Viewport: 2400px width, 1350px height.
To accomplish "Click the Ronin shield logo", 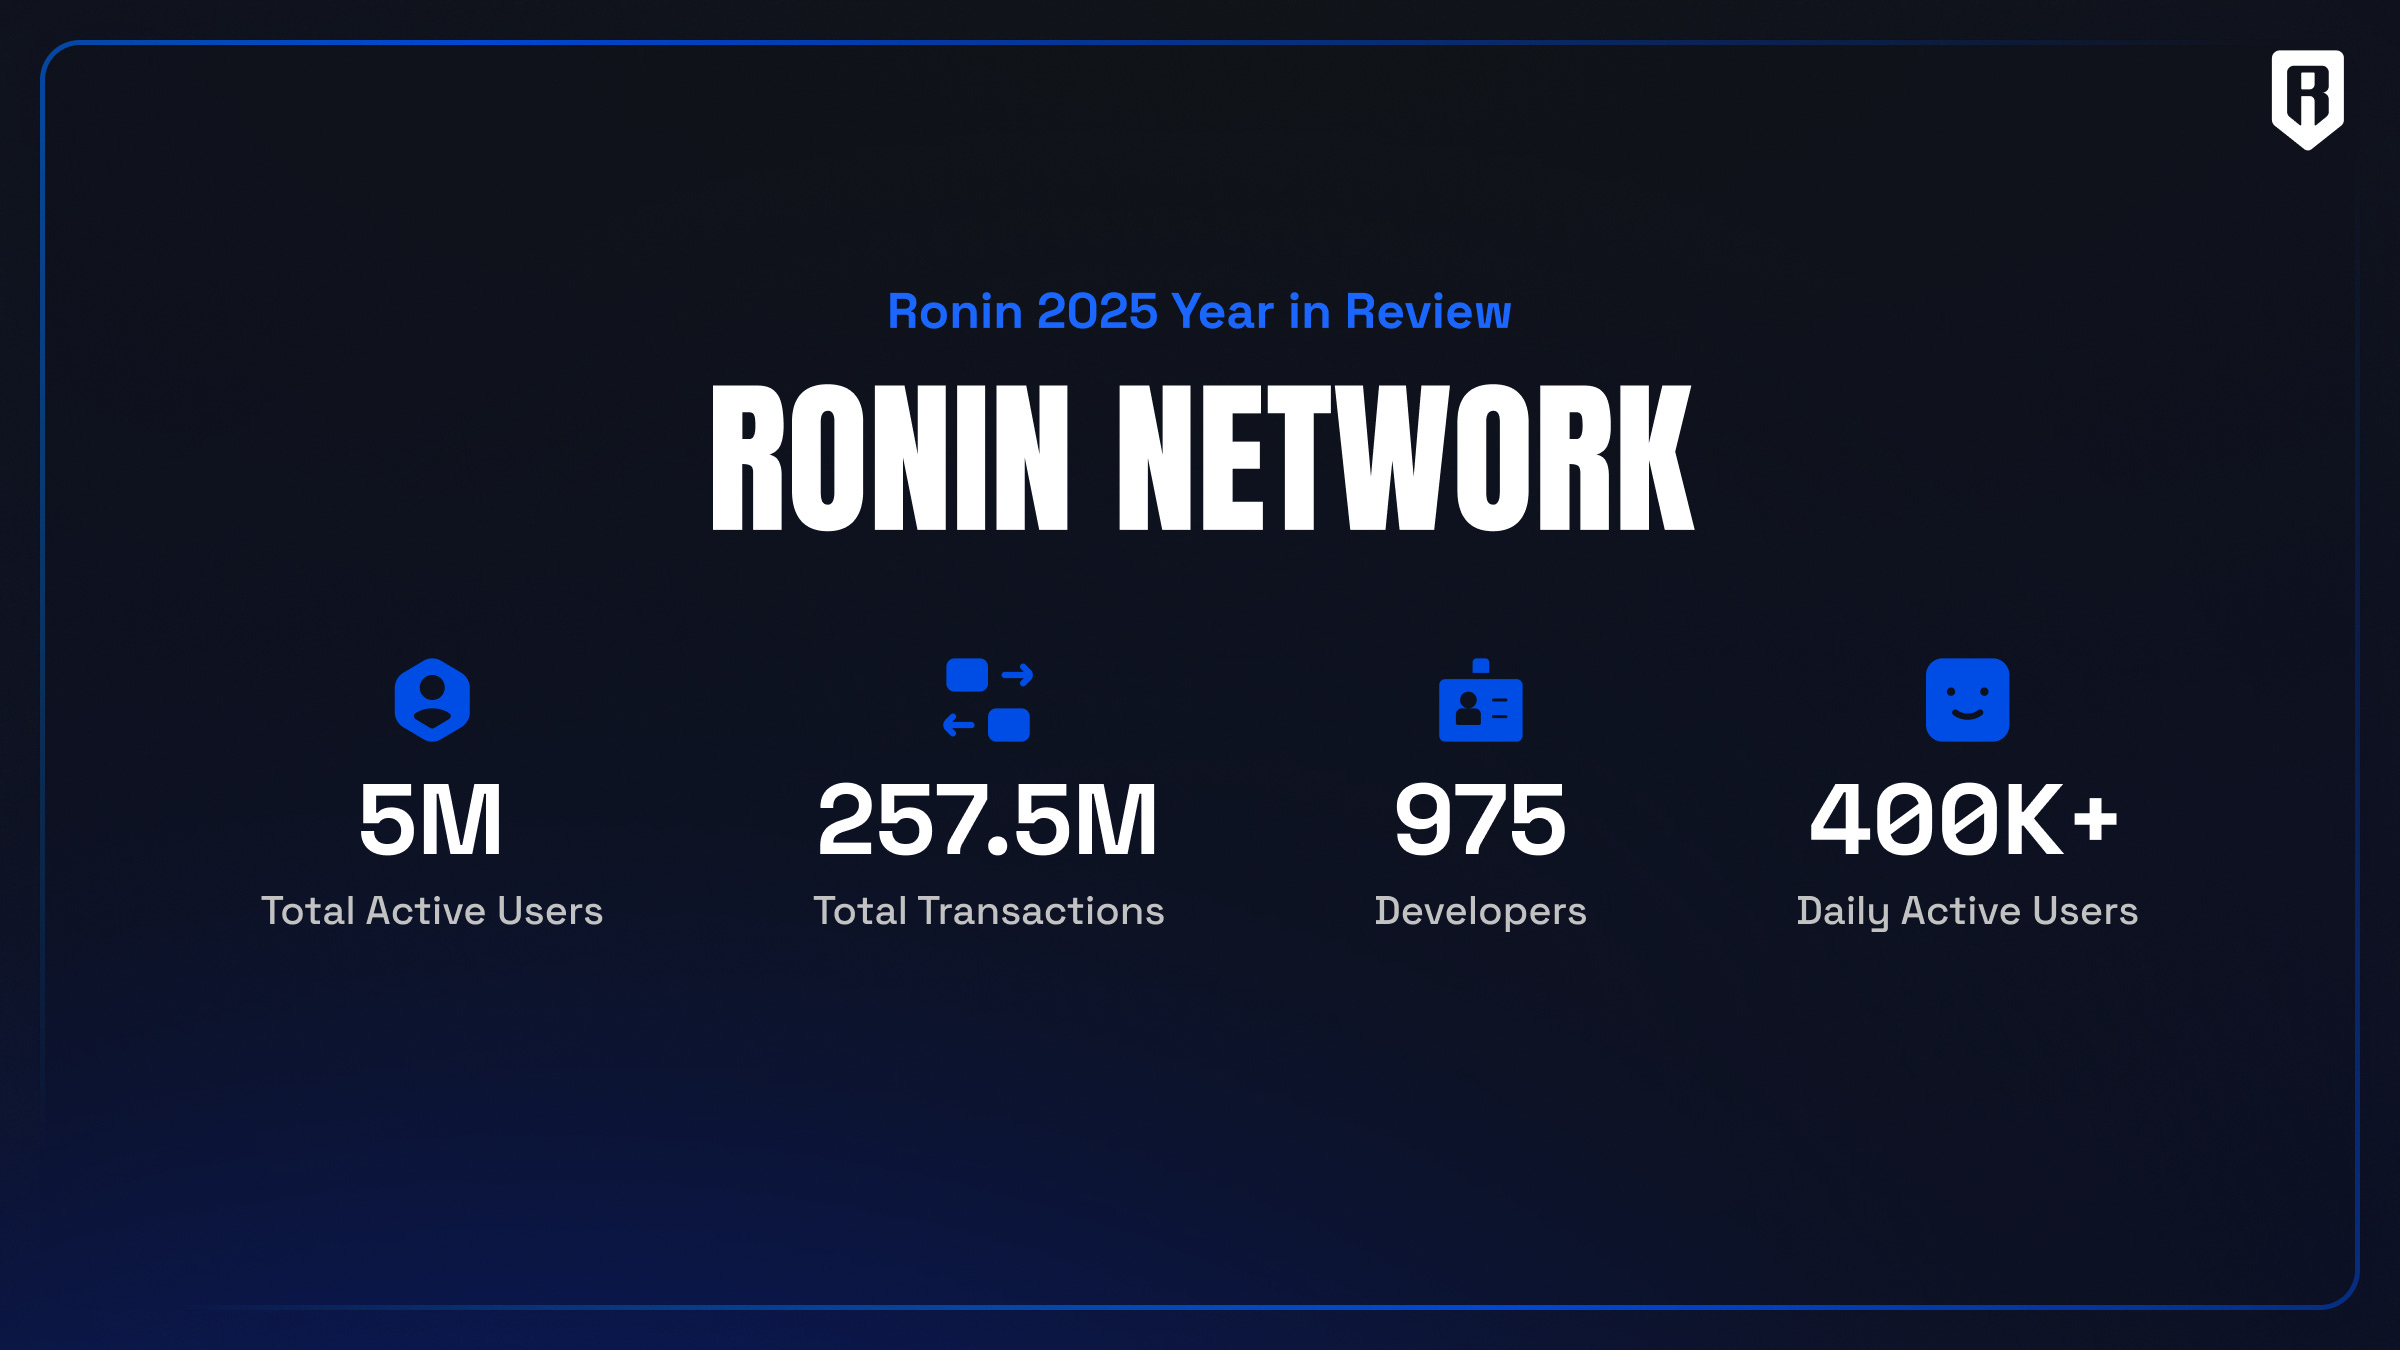I will [x=2307, y=98].
